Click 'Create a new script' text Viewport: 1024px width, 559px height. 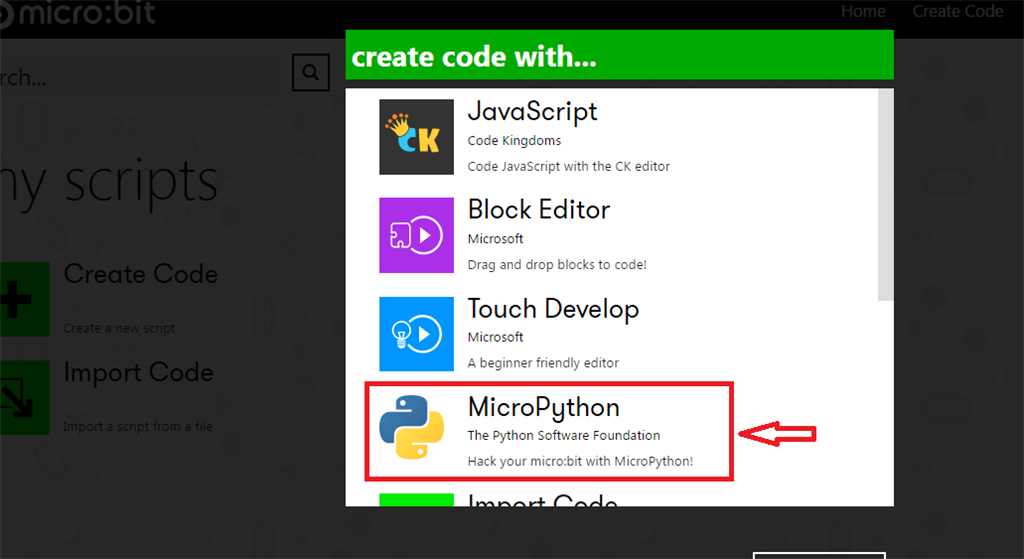(119, 328)
